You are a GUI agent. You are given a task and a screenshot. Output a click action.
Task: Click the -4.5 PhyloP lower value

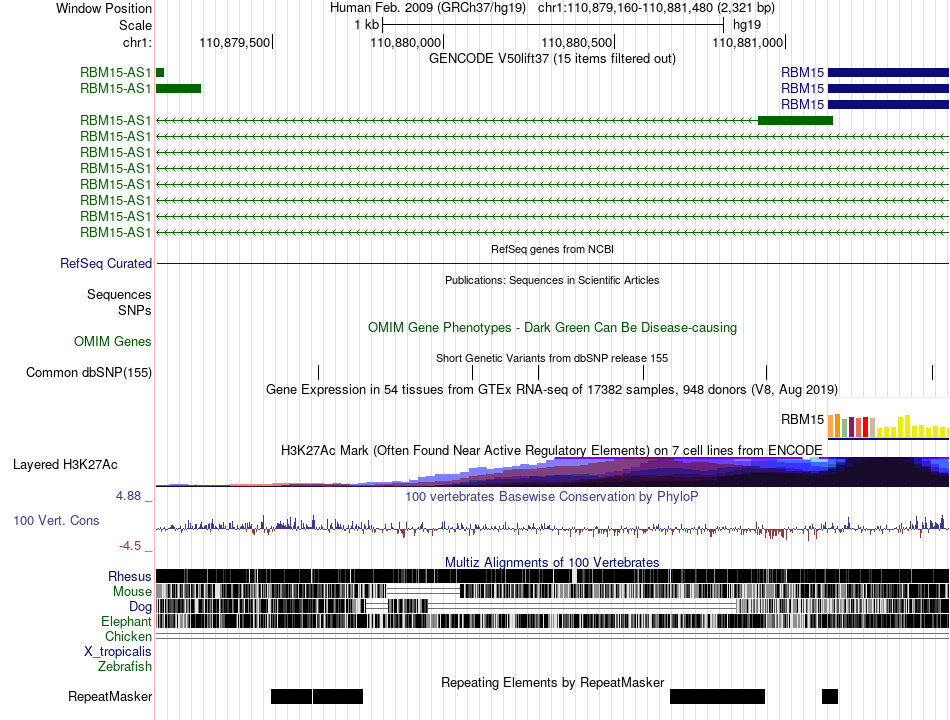pos(130,546)
